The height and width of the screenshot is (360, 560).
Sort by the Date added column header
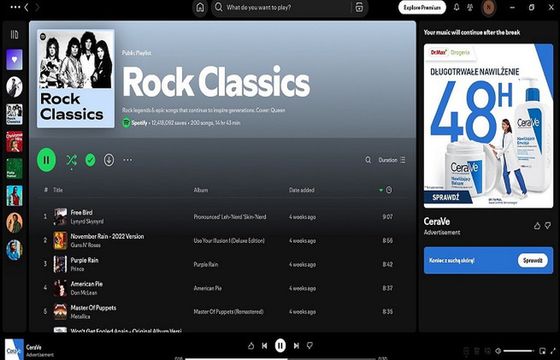pos(302,190)
